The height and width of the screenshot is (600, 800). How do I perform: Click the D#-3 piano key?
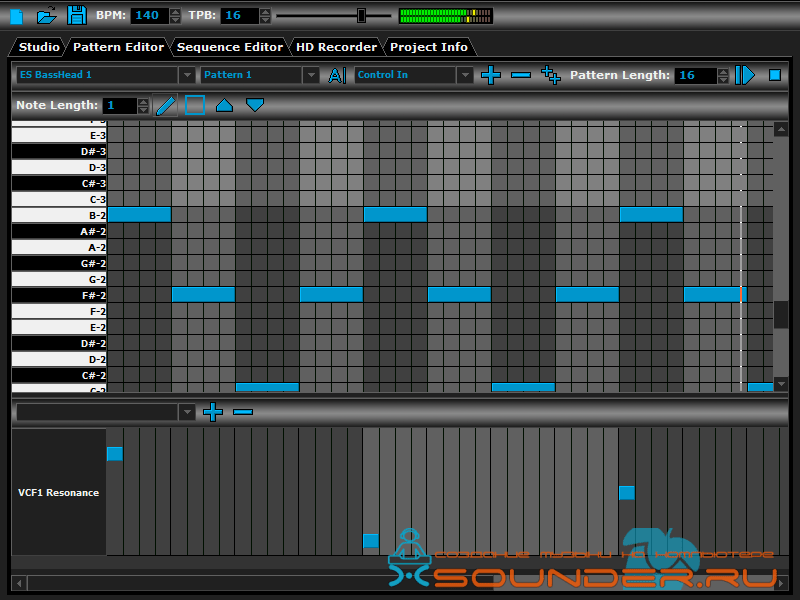[x=59, y=152]
